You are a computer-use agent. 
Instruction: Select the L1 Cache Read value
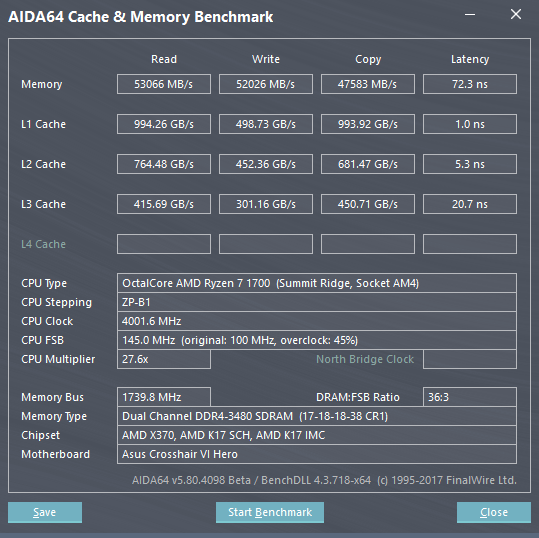(x=164, y=124)
